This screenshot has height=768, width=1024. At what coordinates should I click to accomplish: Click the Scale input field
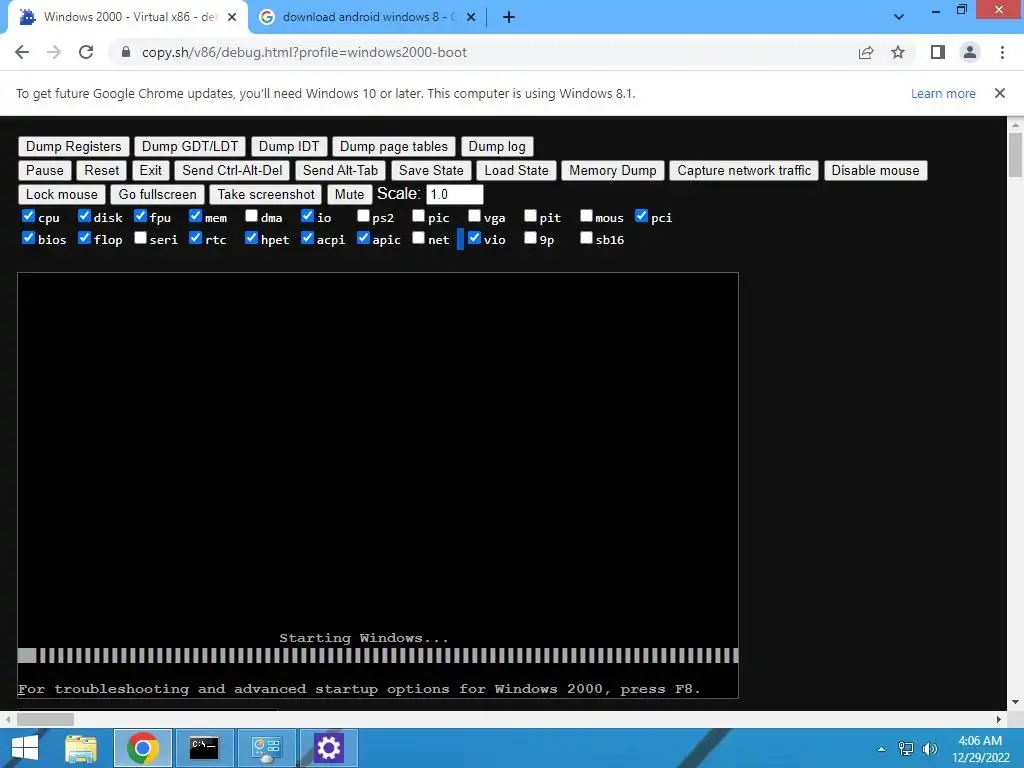click(x=455, y=195)
